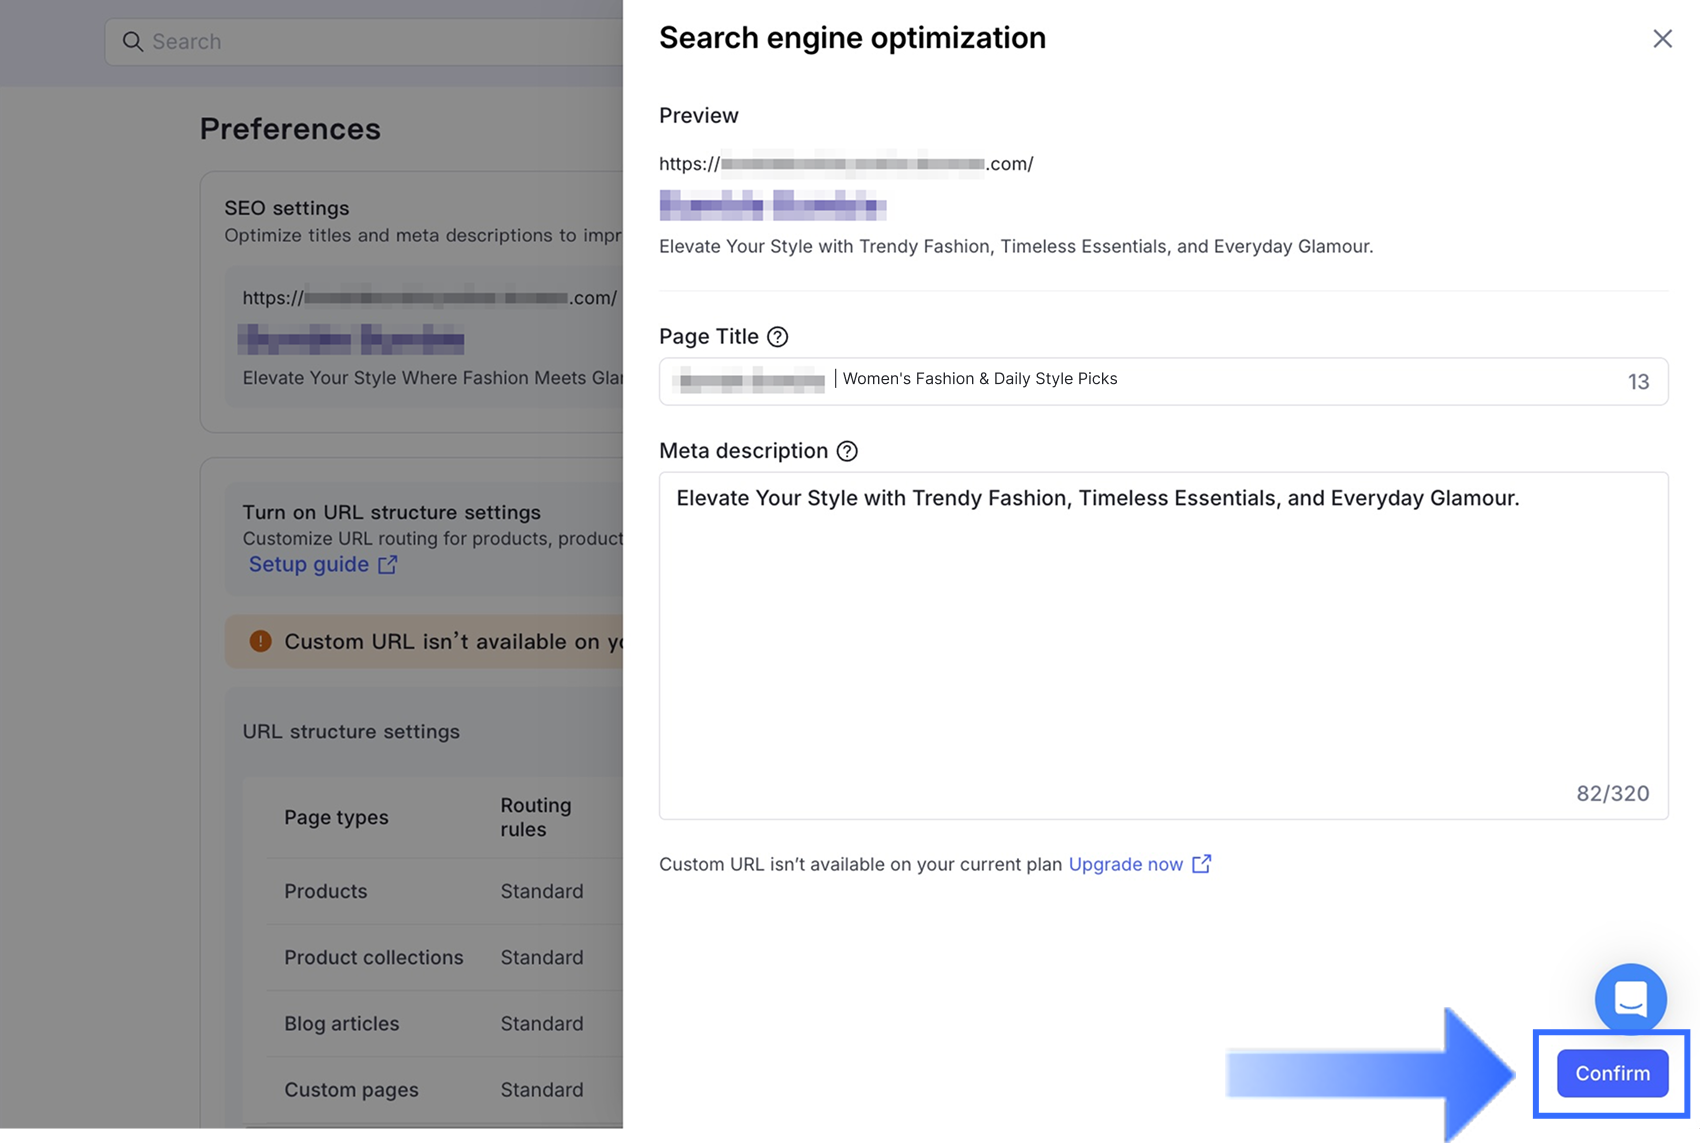Open the chat support bubble icon
Viewport: 1700px width, 1144px height.
coord(1630,998)
